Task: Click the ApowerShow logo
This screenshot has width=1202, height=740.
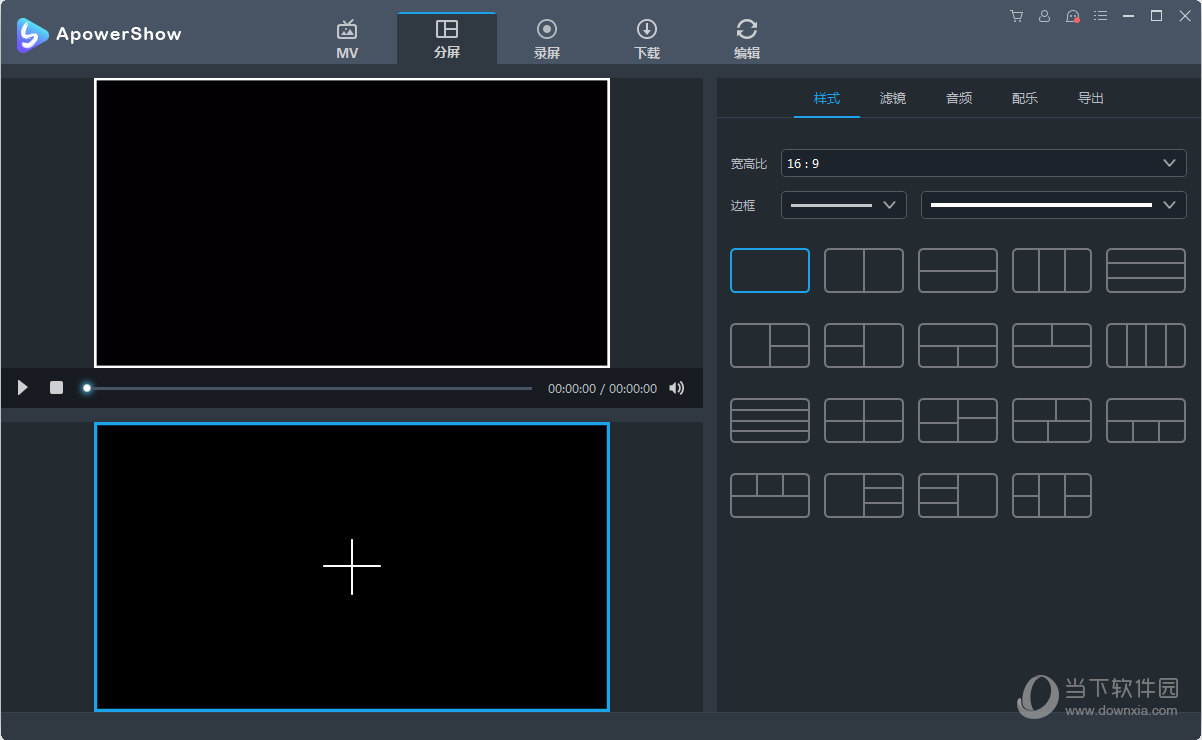Action: (x=98, y=35)
